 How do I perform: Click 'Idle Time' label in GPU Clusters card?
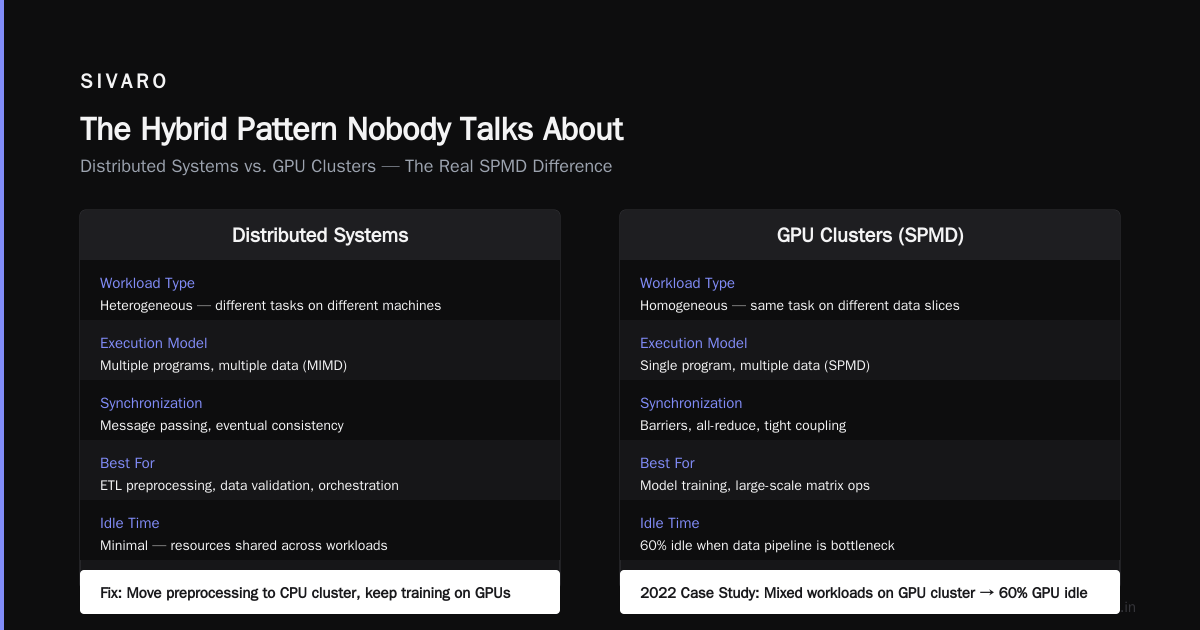tap(669, 523)
